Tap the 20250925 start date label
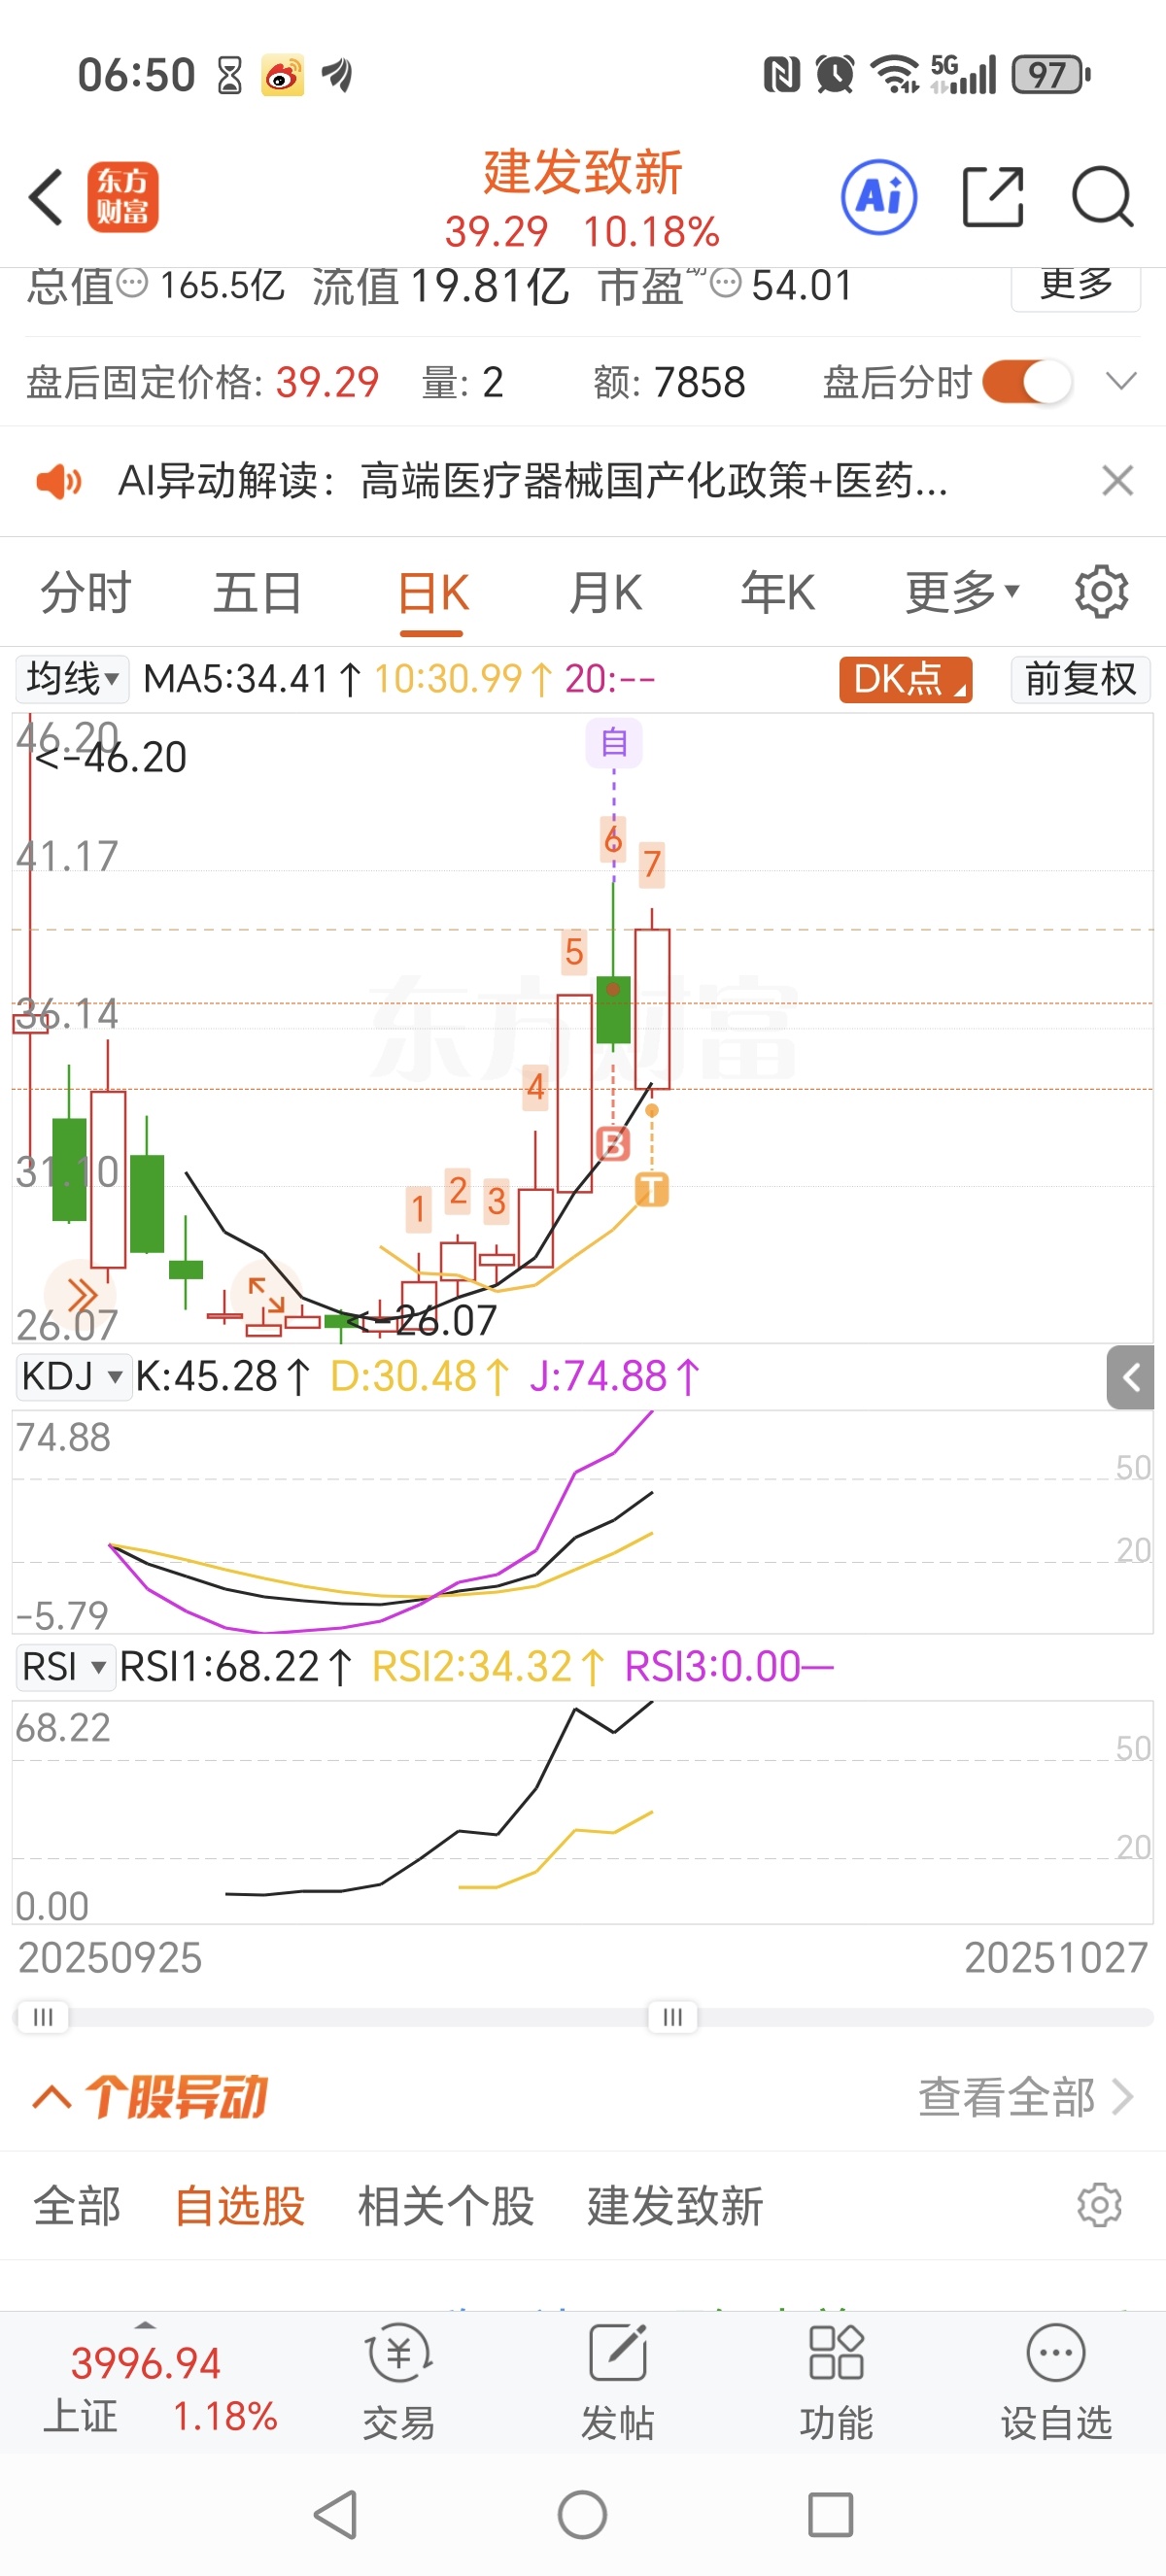 pyautogui.click(x=110, y=1957)
